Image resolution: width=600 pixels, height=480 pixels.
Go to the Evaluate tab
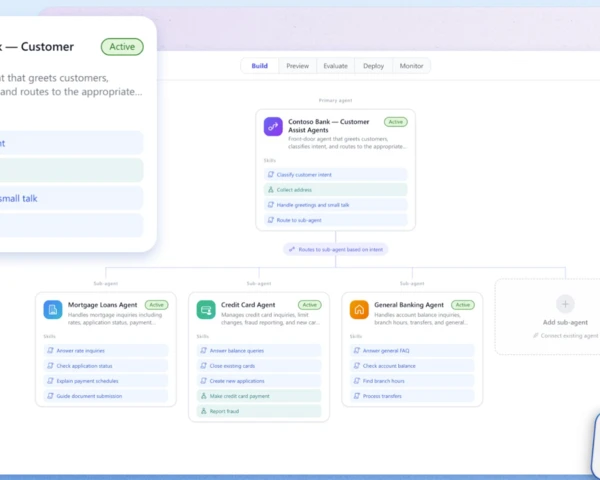pos(335,66)
